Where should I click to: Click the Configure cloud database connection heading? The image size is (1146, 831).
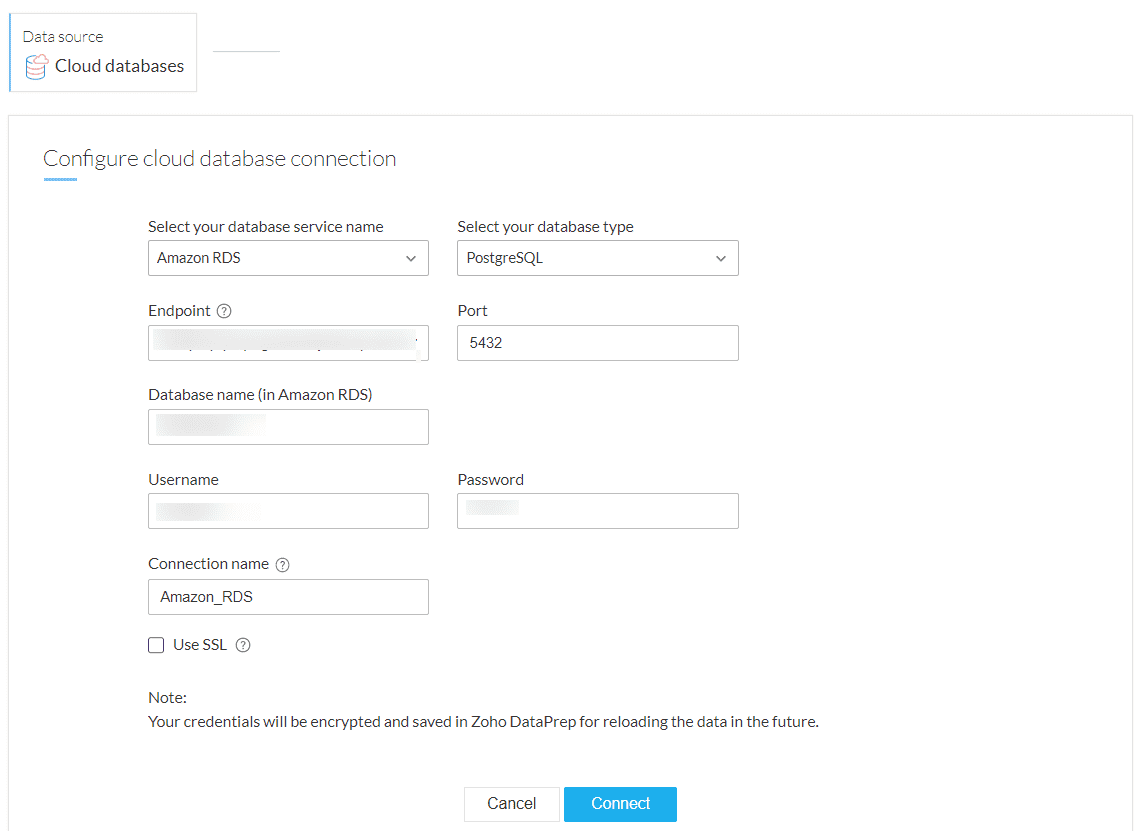click(x=220, y=159)
